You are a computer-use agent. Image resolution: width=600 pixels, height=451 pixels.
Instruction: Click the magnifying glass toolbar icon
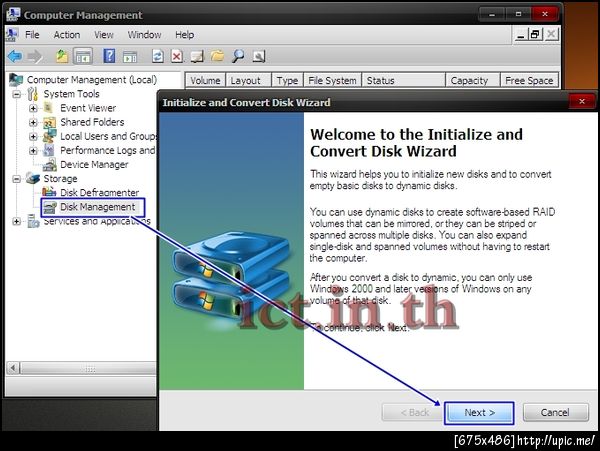[x=238, y=56]
